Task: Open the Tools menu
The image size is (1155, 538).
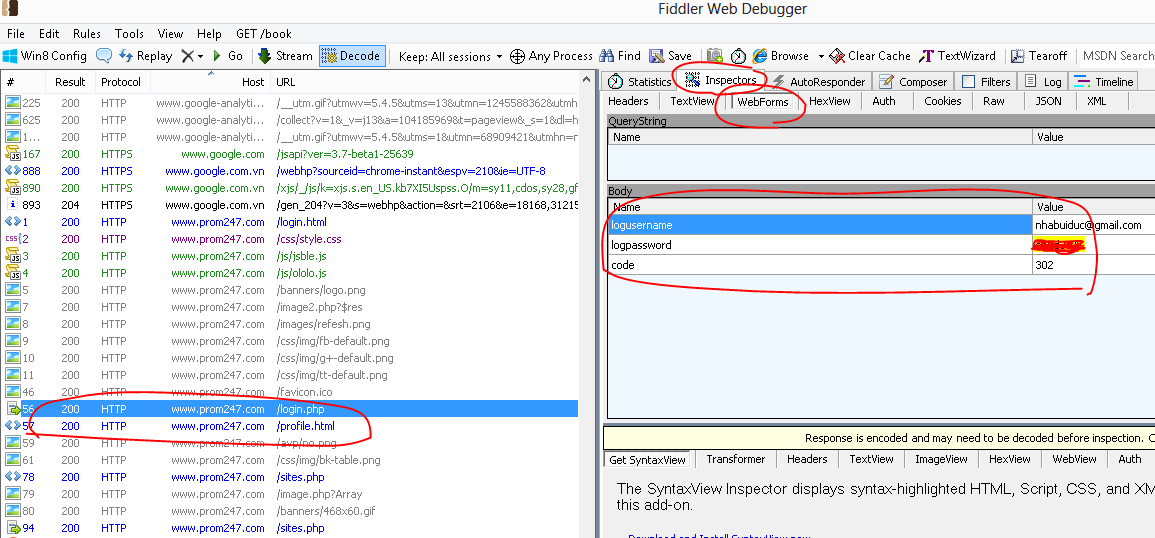Action: (x=129, y=34)
